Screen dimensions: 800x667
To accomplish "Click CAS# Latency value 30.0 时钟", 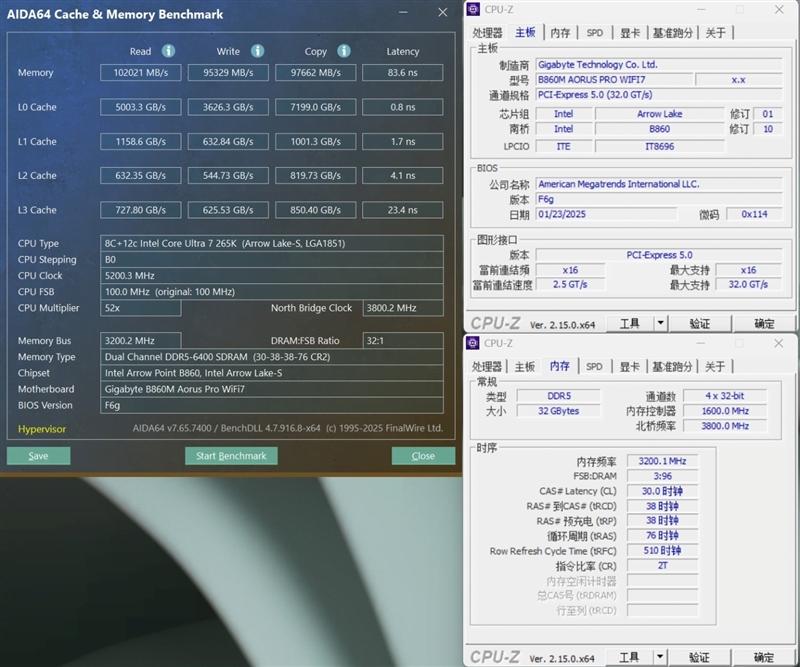I will tap(662, 491).
